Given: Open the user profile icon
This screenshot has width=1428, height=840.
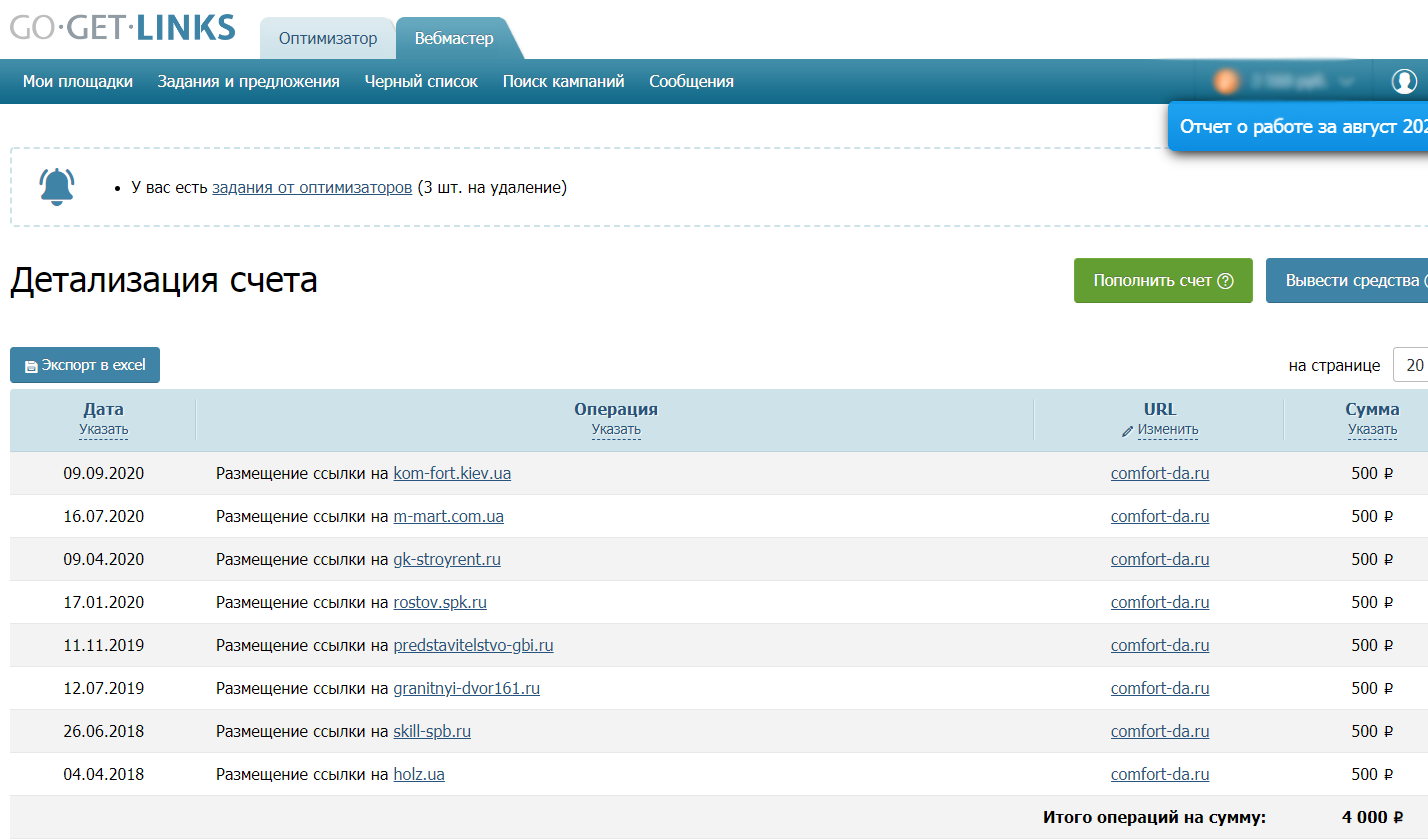Looking at the screenshot, I should pyautogui.click(x=1404, y=81).
